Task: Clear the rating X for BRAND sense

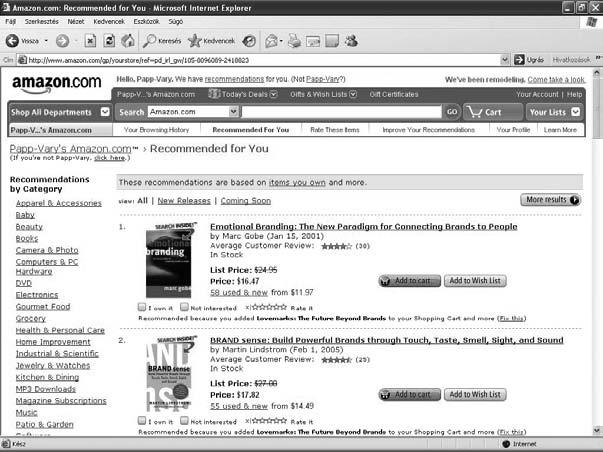Action: click(x=248, y=421)
